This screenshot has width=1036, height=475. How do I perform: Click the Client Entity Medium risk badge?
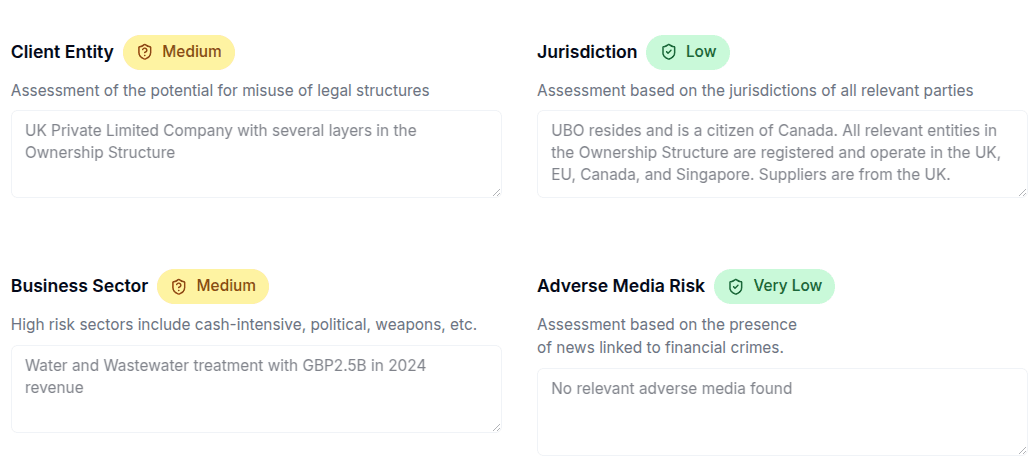179,52
